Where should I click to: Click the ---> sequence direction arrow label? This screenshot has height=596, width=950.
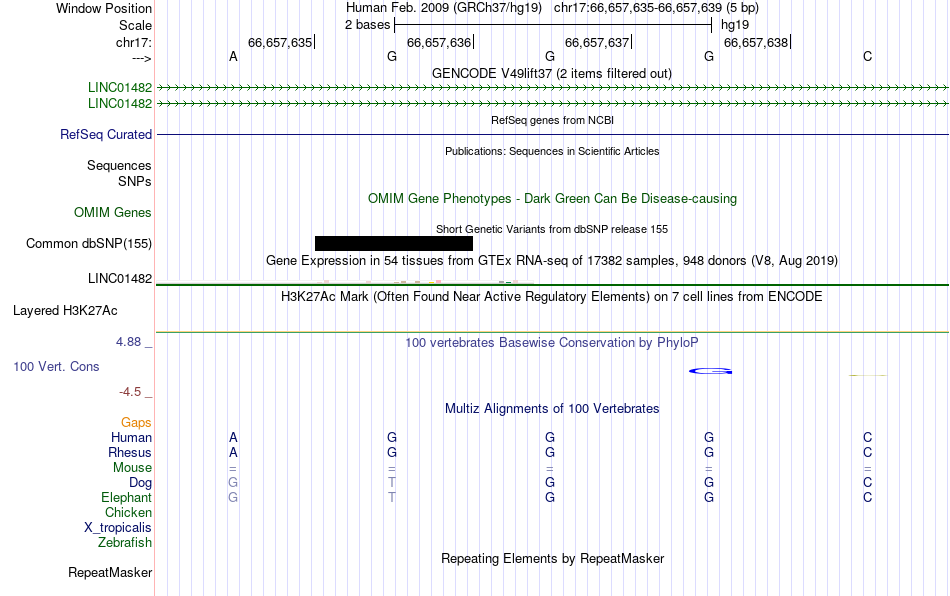click(141, 58)
